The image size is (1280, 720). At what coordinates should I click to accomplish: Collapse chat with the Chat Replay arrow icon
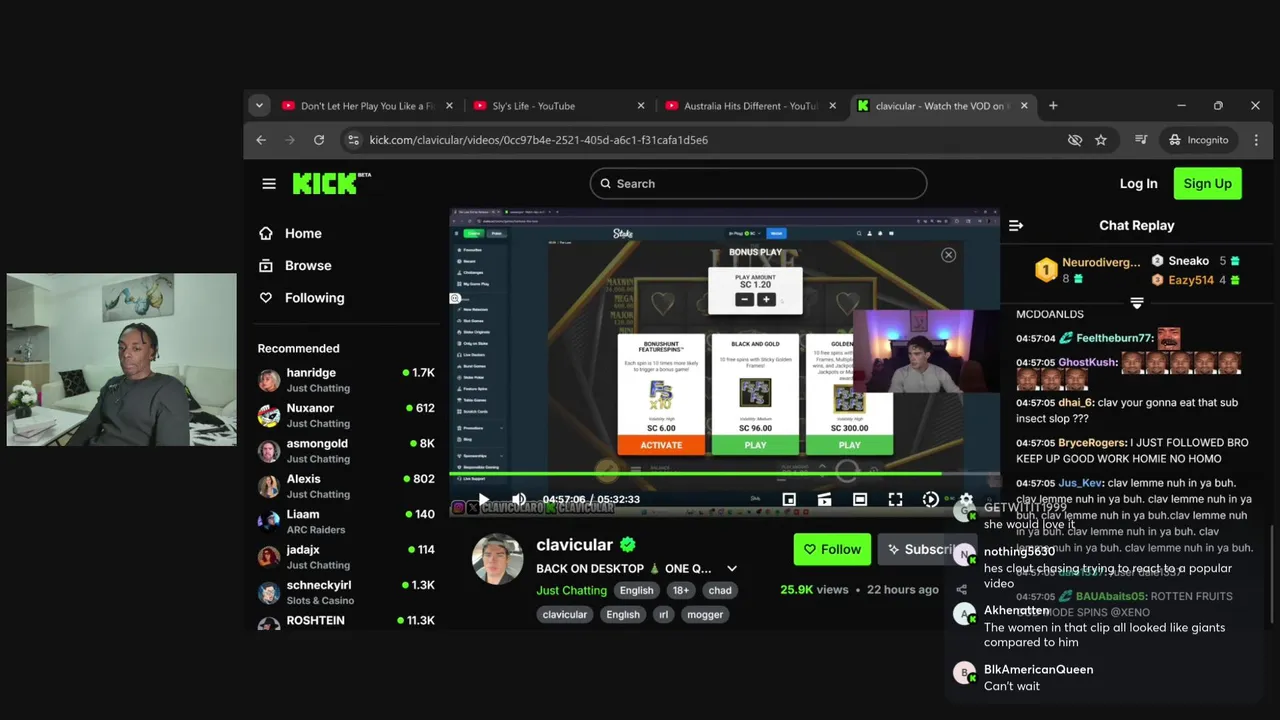click(1016, 226)
